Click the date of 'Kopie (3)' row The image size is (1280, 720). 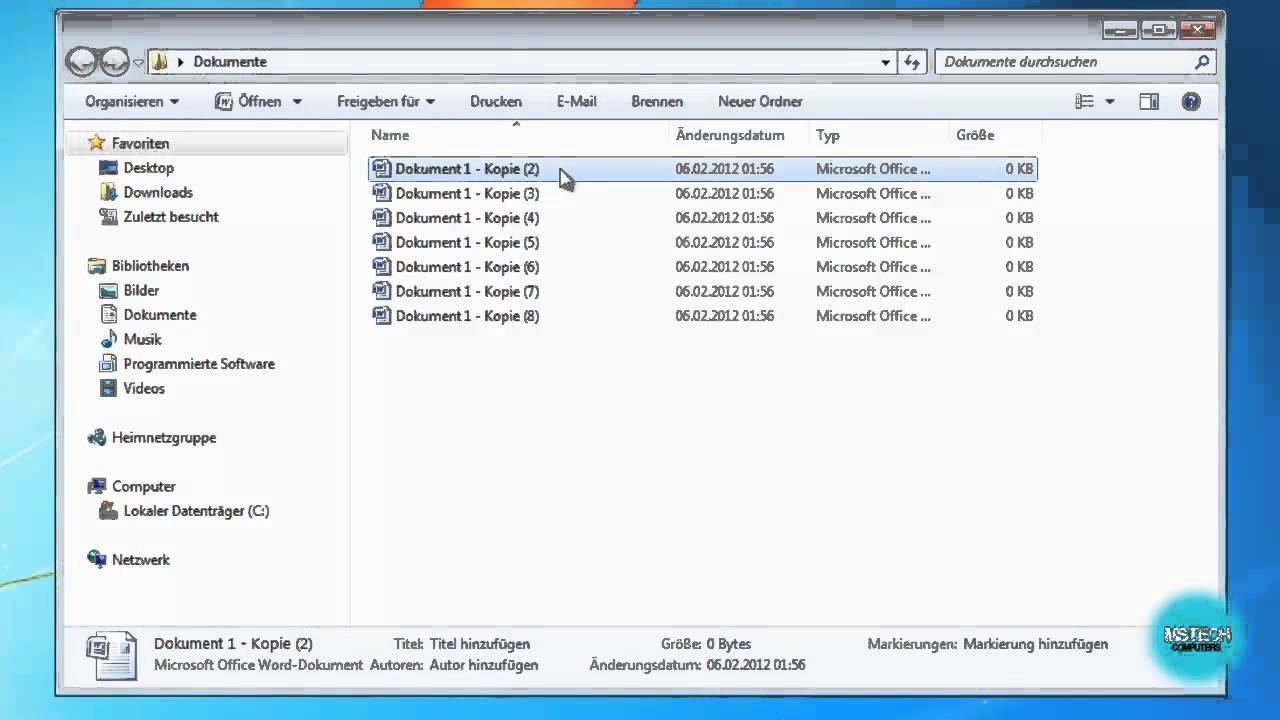pos(724,193)
